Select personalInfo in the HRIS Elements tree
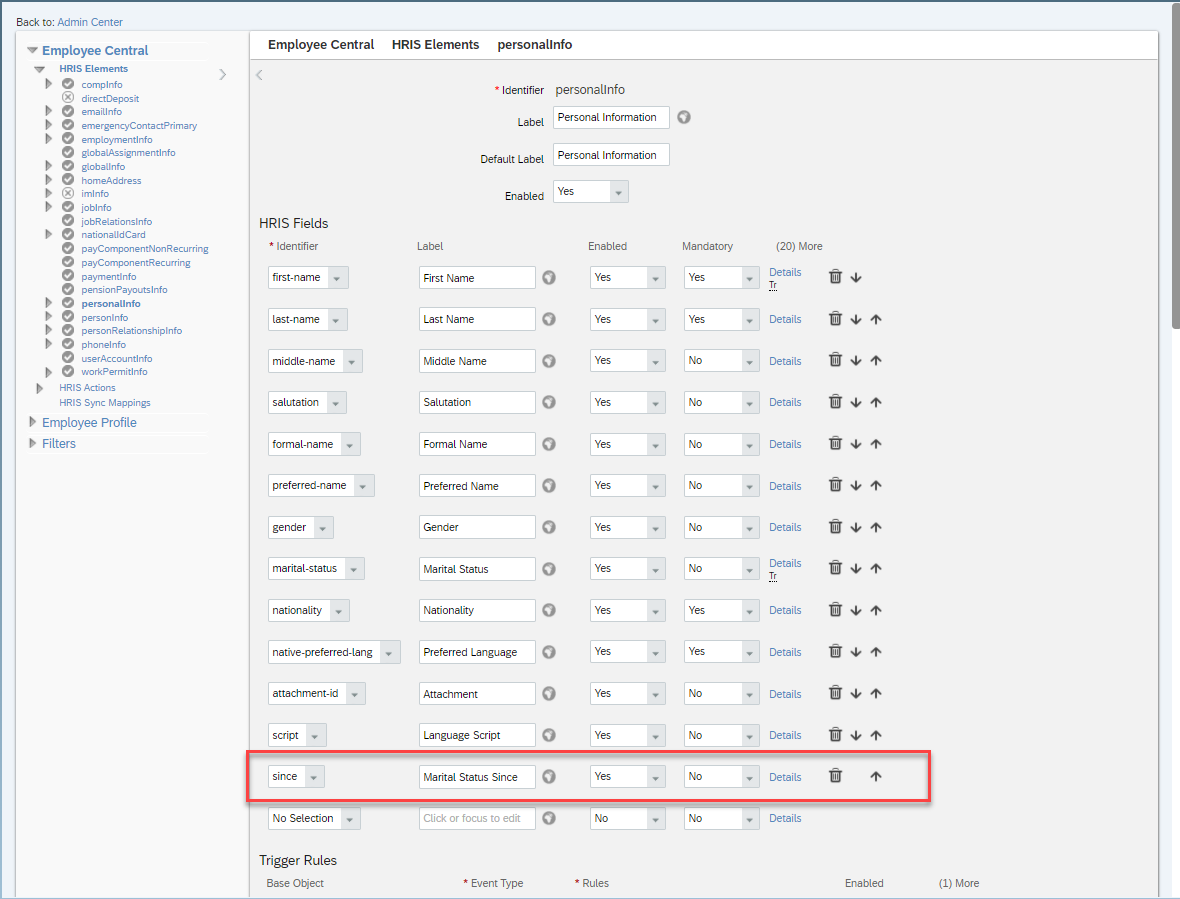Viewport: 1180px width, 899px height. click(x=111, y=304)
